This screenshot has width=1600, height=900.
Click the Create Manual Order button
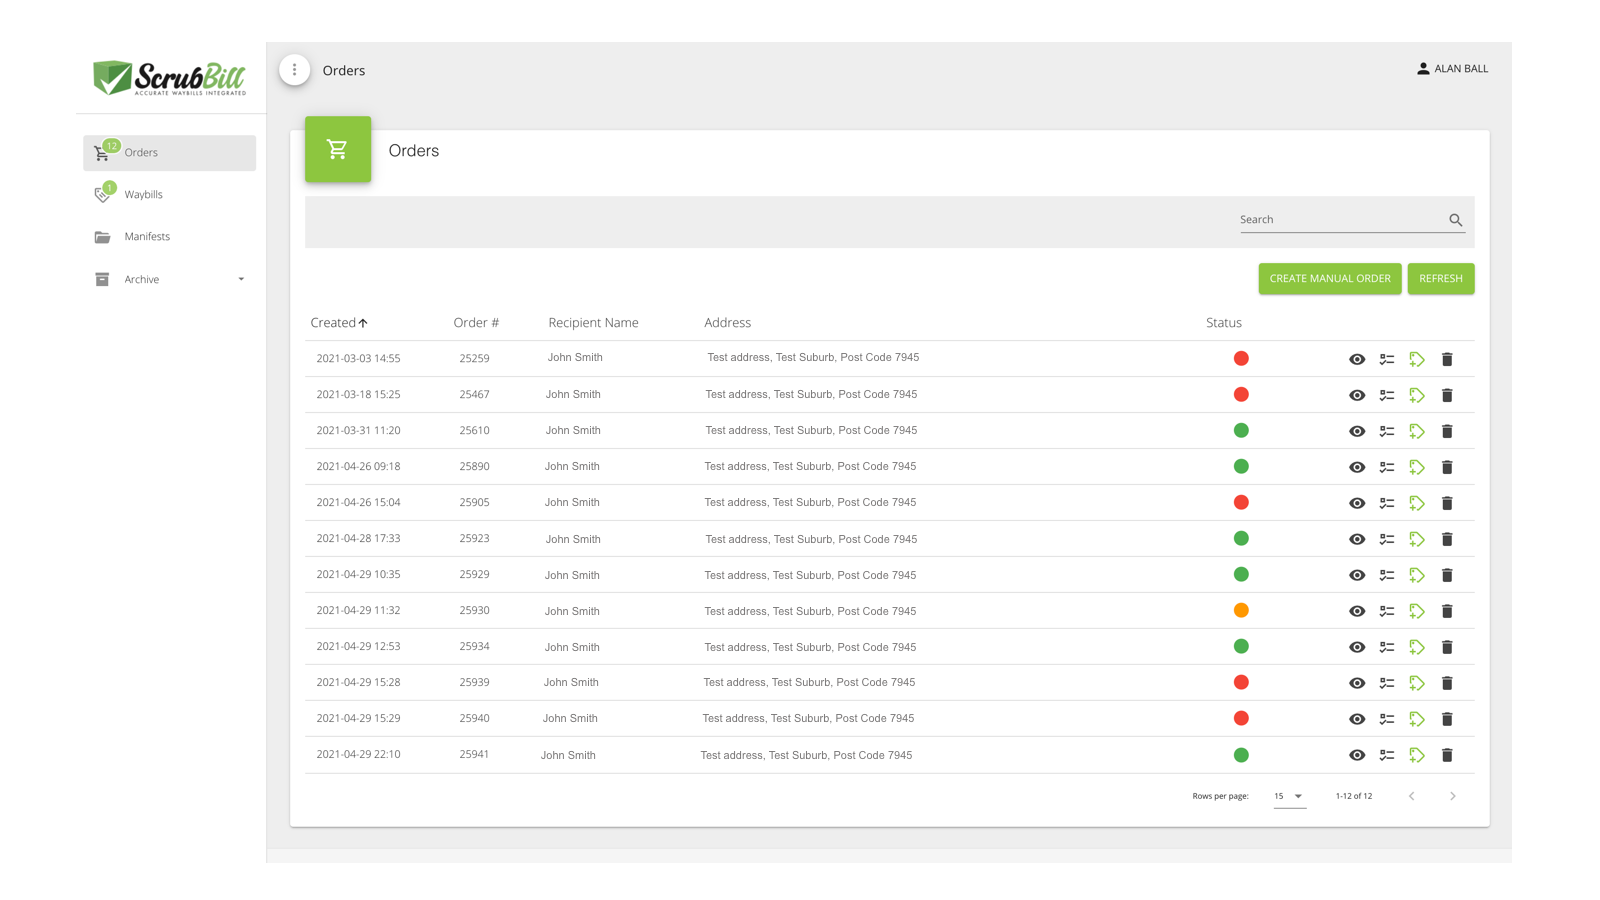1330,278
